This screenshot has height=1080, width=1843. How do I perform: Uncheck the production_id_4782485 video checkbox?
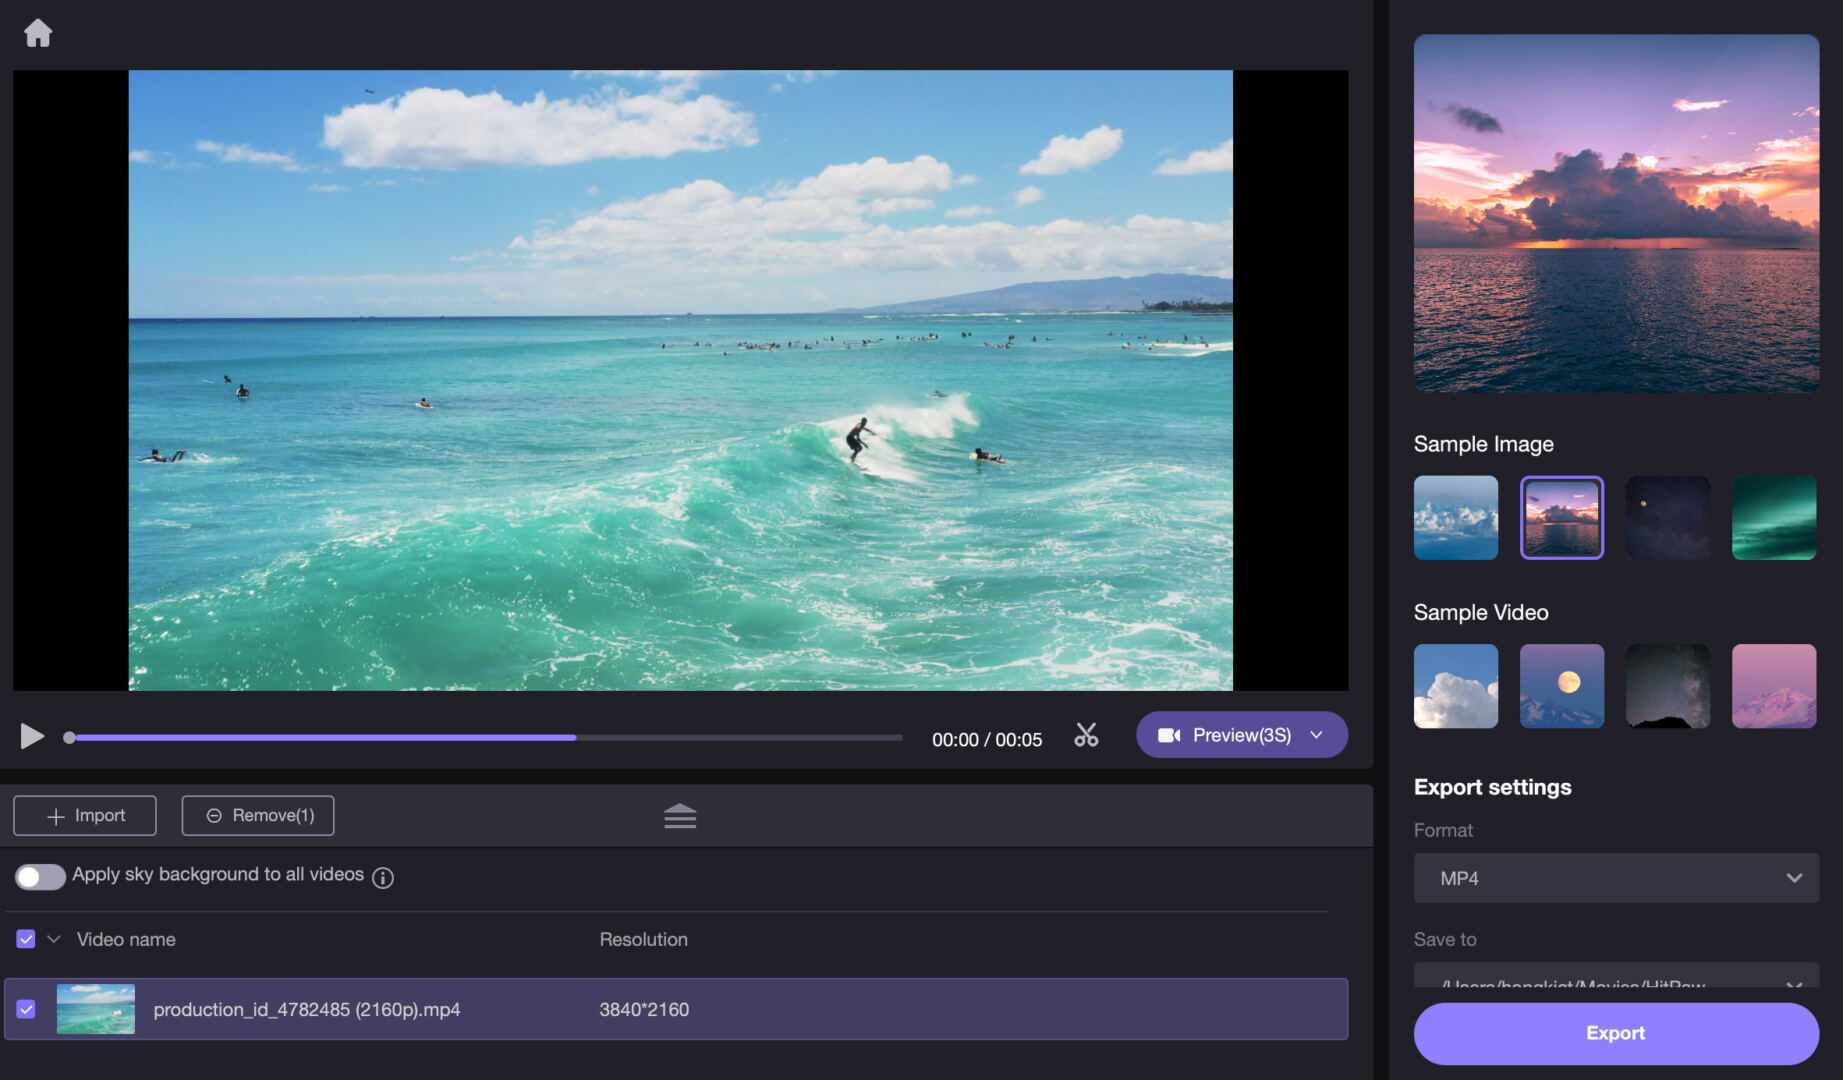tap(26, 1009)
